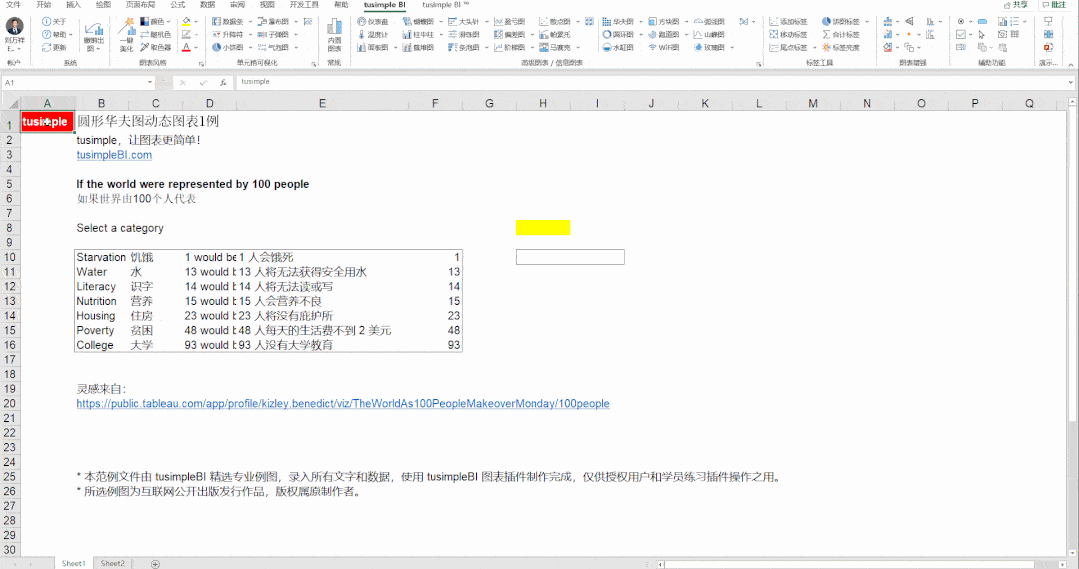Open the radio button control dropdown in 辅助功能
The width and height of the screenshot is (1079, 569).
click(x=970, y=21)
